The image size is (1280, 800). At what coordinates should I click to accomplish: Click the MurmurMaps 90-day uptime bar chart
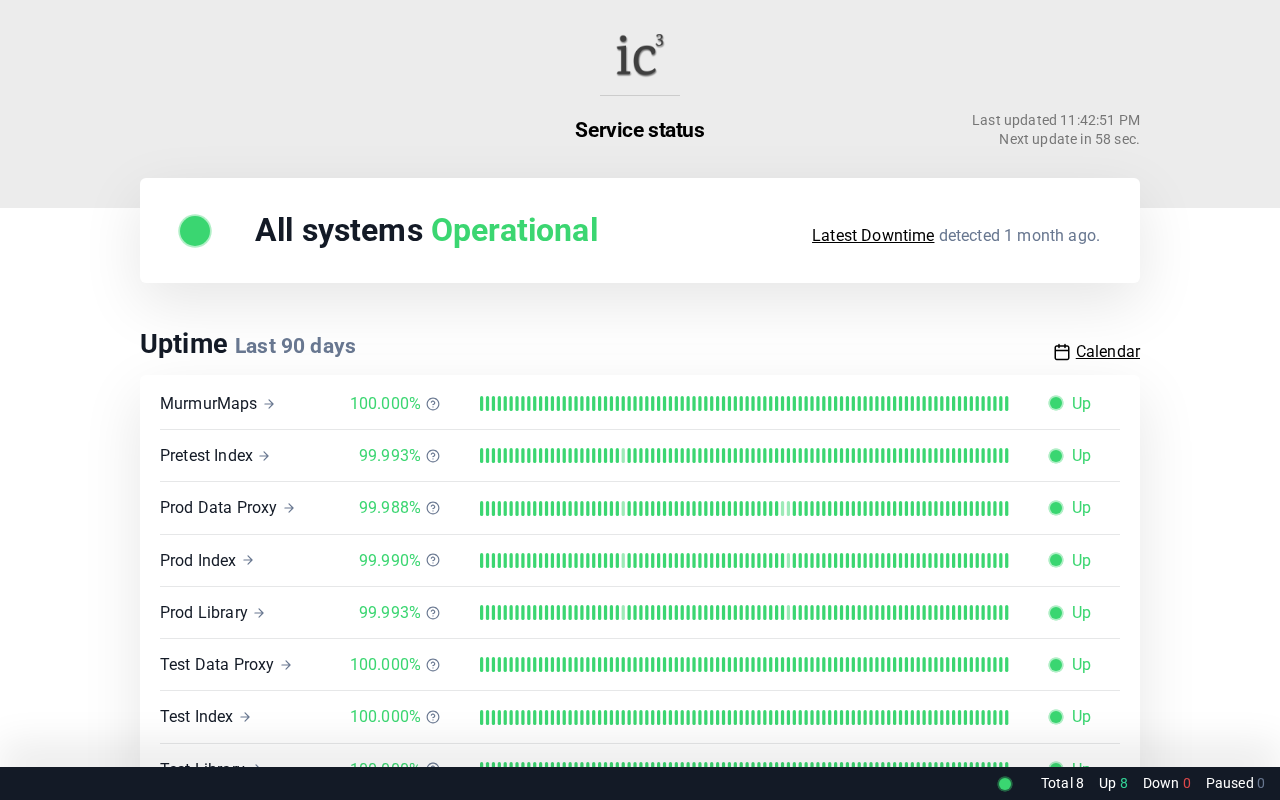point(744,404)
